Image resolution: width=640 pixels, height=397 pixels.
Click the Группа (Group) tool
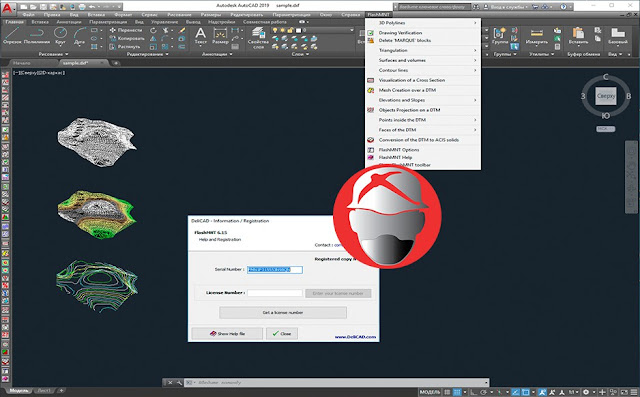(x=500, y=36)
